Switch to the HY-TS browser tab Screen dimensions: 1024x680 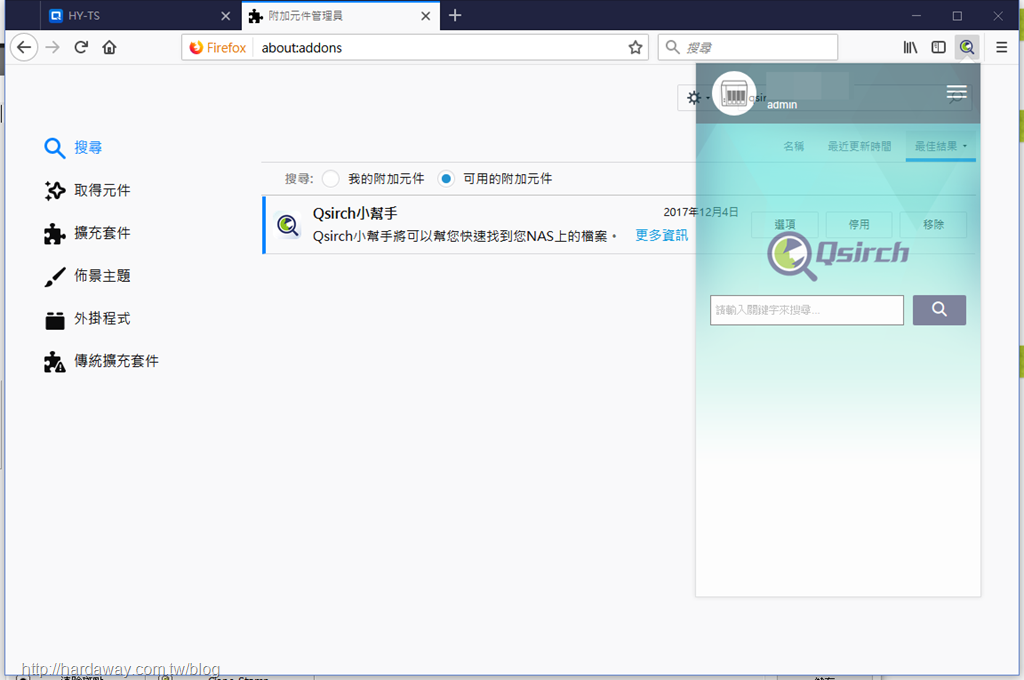pos(139,16)
